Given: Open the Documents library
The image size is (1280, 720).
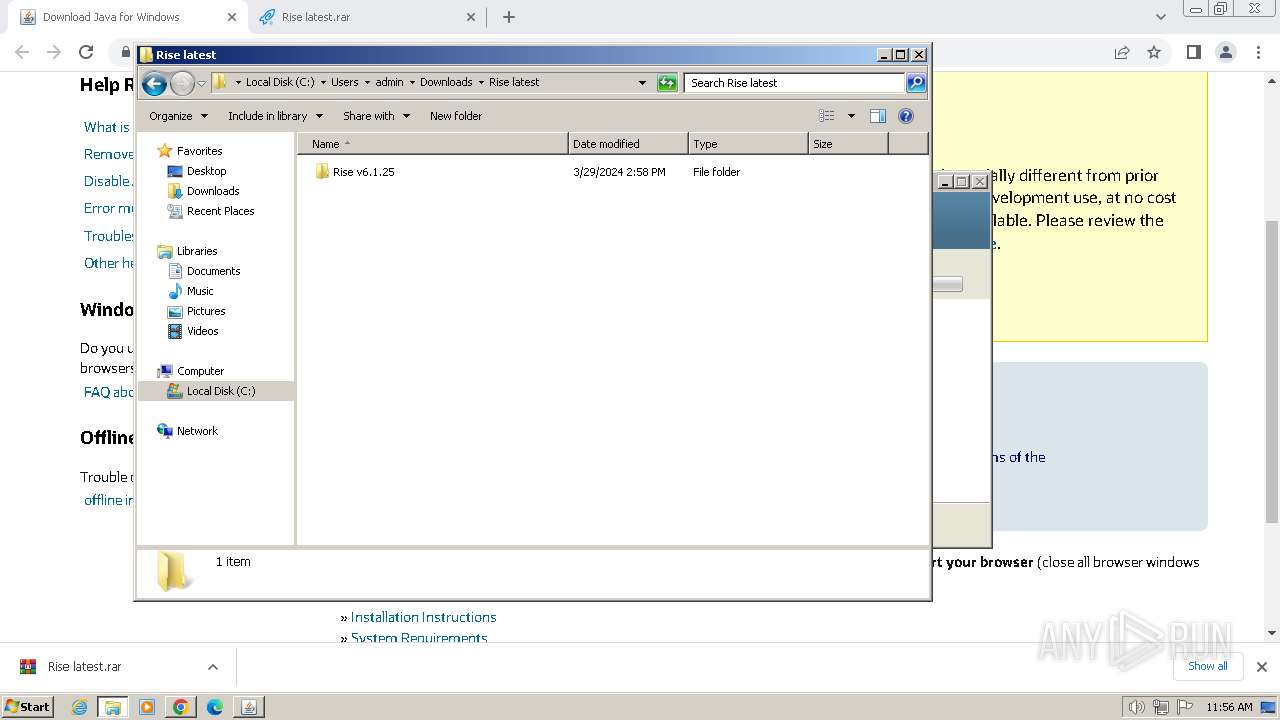Looking at the screenshot, I should tap(213, 271).
